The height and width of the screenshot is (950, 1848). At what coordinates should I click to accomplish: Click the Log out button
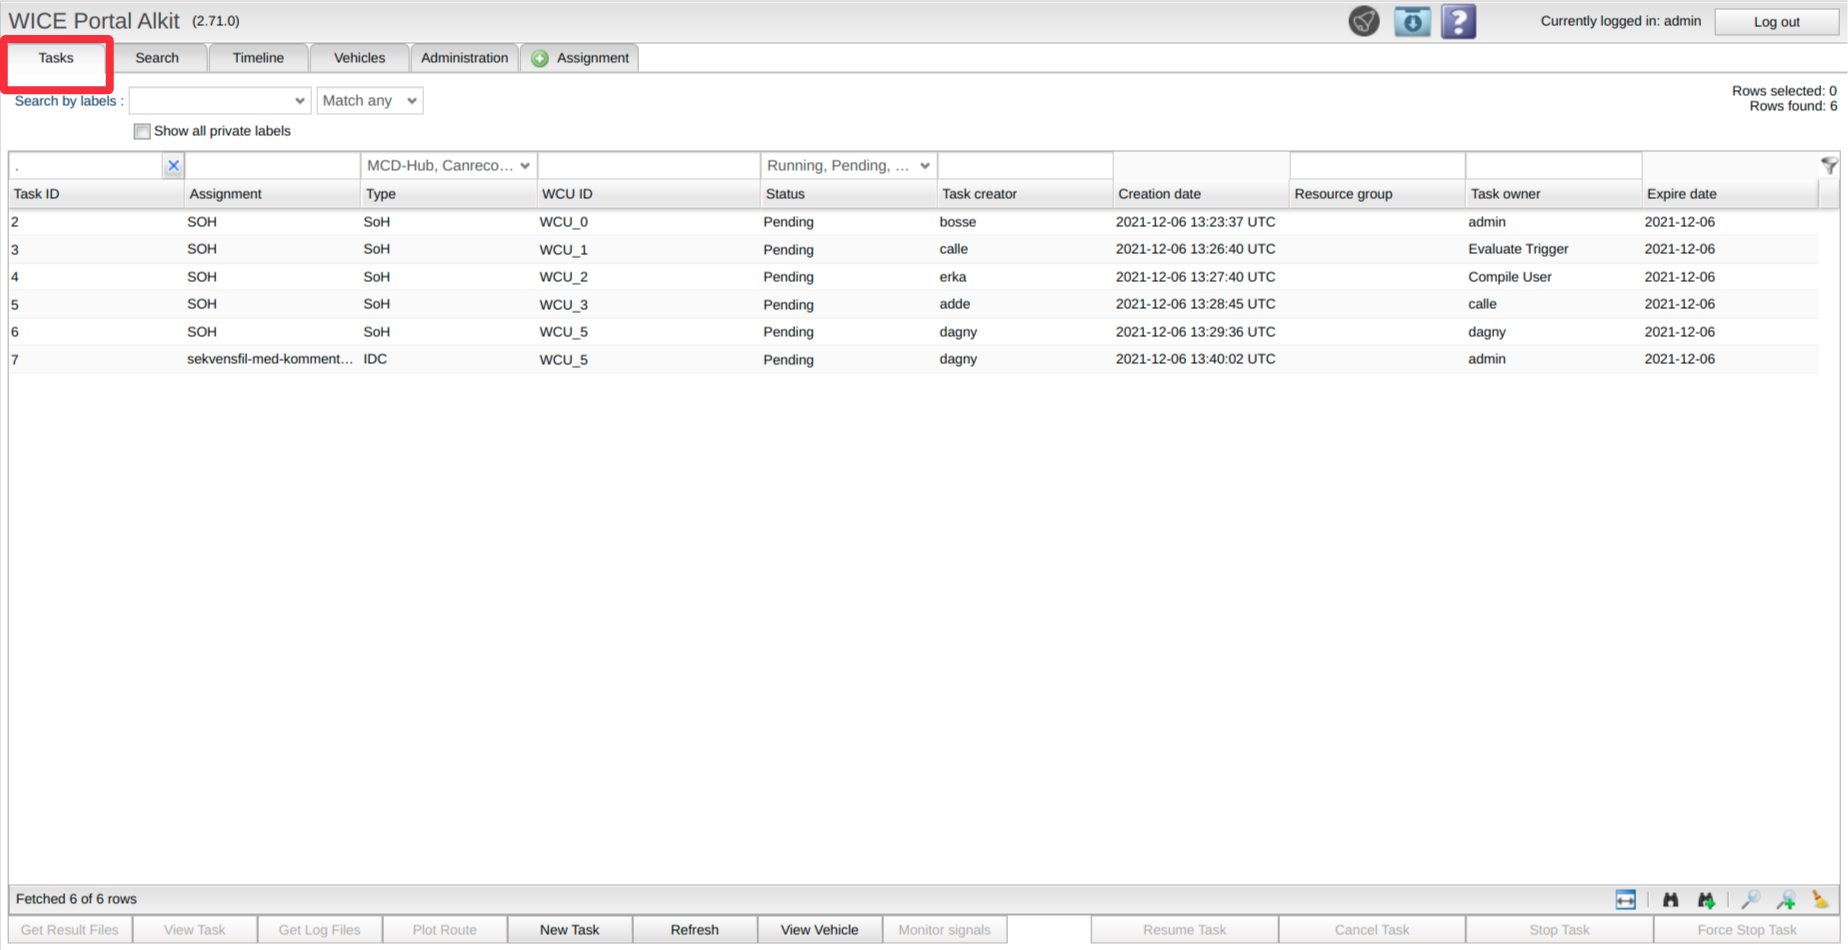pos(1776,22)
